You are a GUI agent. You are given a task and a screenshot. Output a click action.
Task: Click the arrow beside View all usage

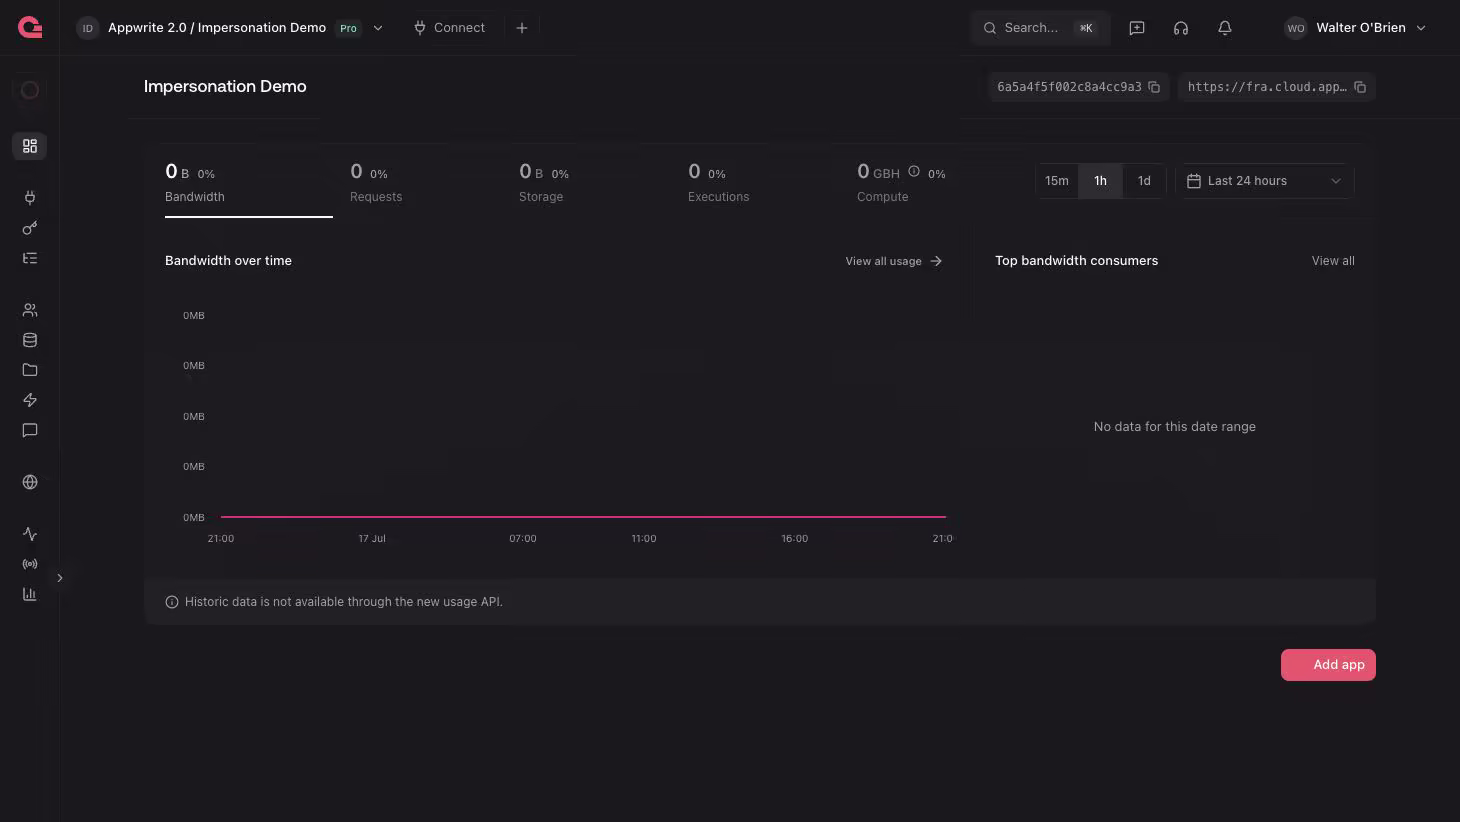point(936,261)
